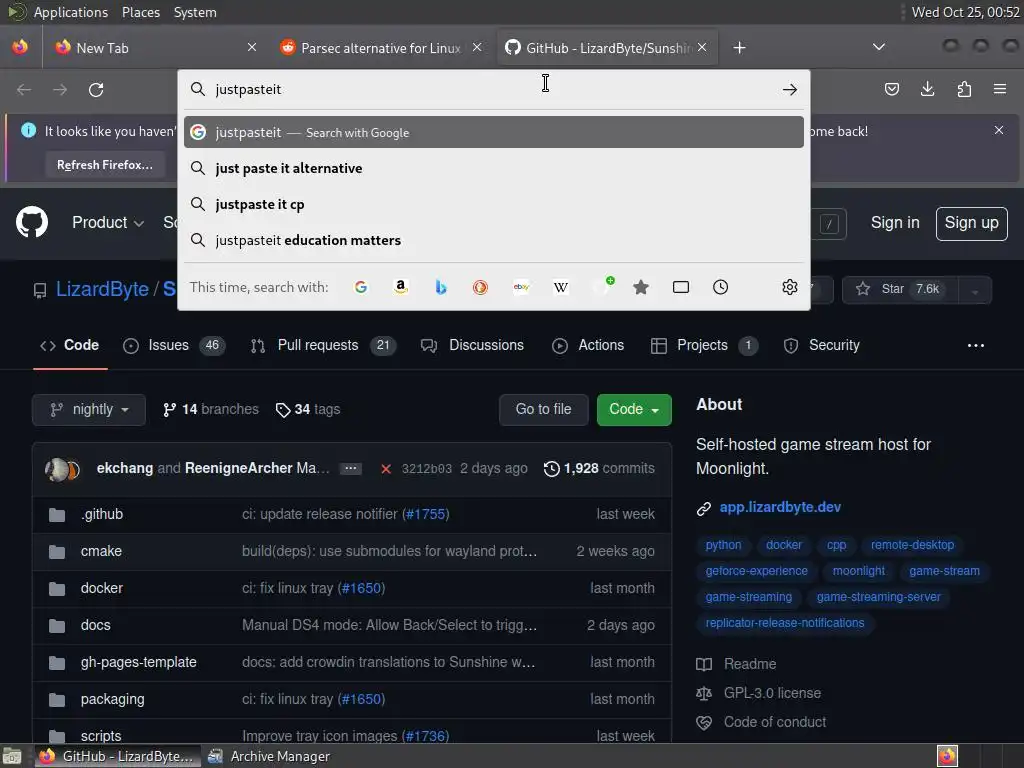Search history via the clock icon

pyautogui.click(x=720, y=287)
